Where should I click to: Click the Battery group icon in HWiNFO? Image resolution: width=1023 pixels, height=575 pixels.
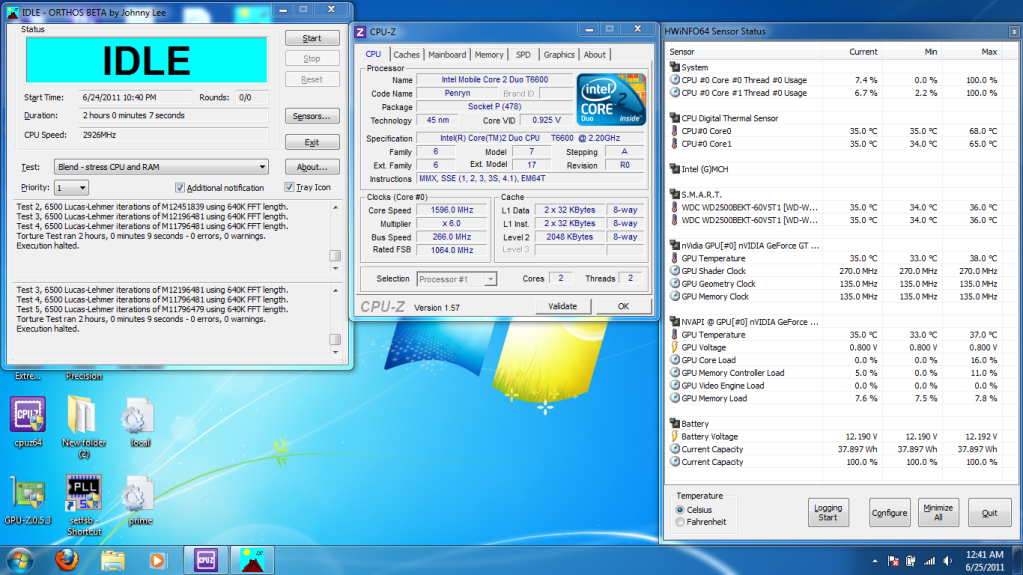pyautogui.click(x=675, y=424)
